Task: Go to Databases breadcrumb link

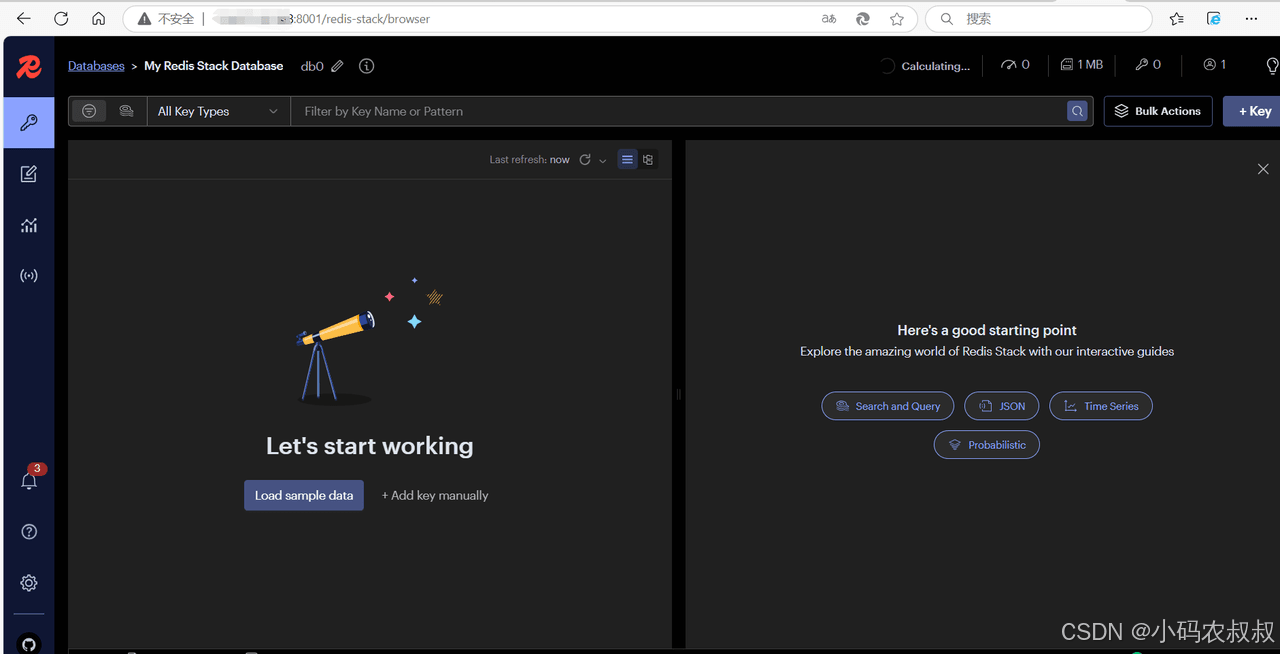Action: pos(96,66)
